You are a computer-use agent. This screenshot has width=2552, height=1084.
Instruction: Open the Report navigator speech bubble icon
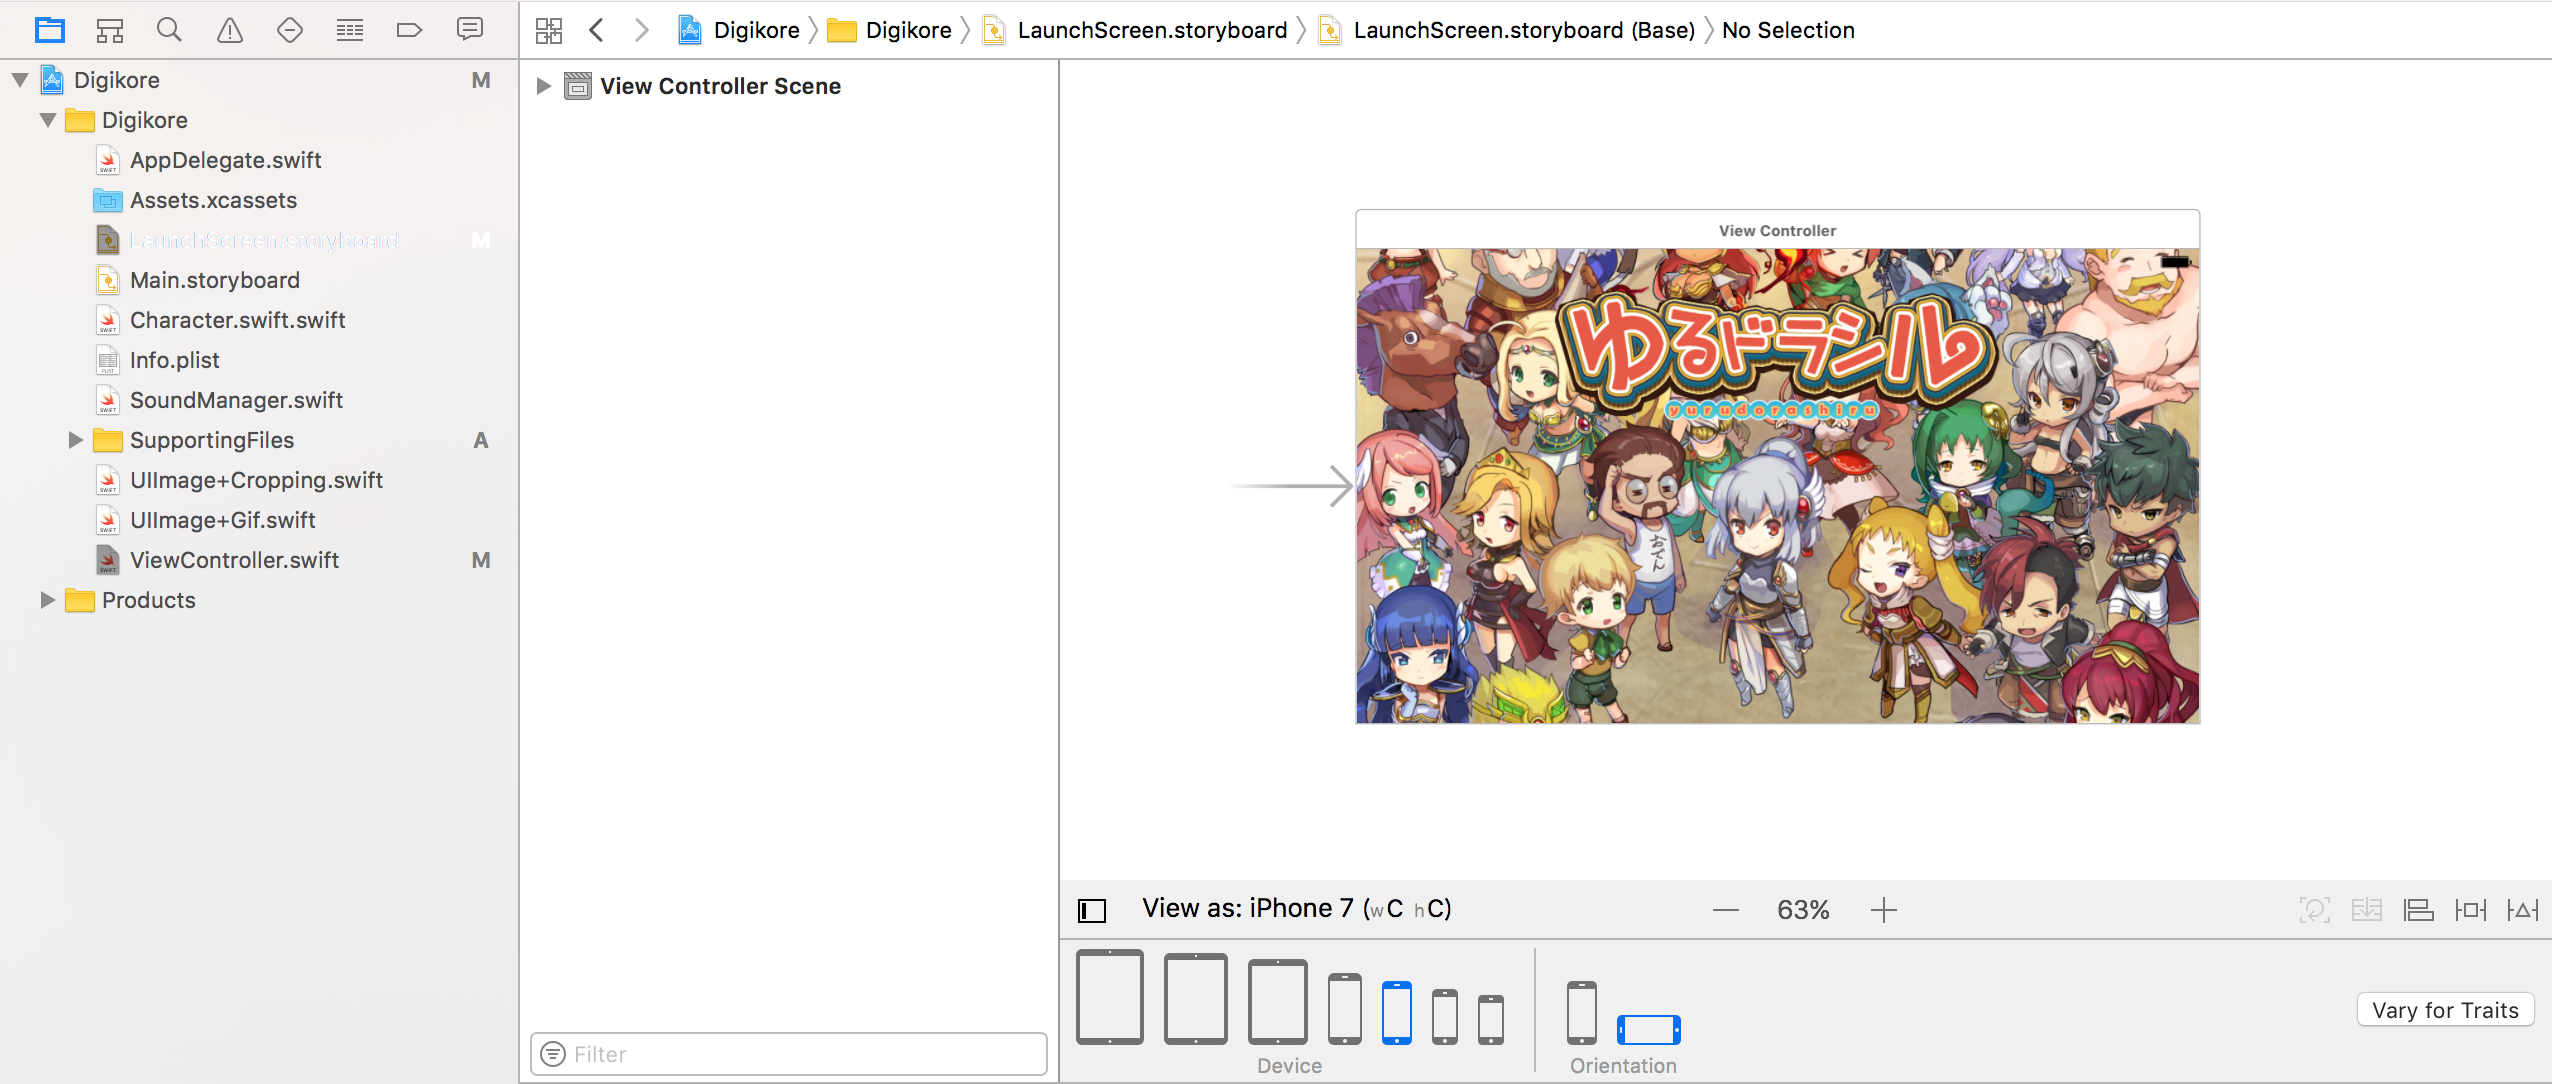coord(470,29)
